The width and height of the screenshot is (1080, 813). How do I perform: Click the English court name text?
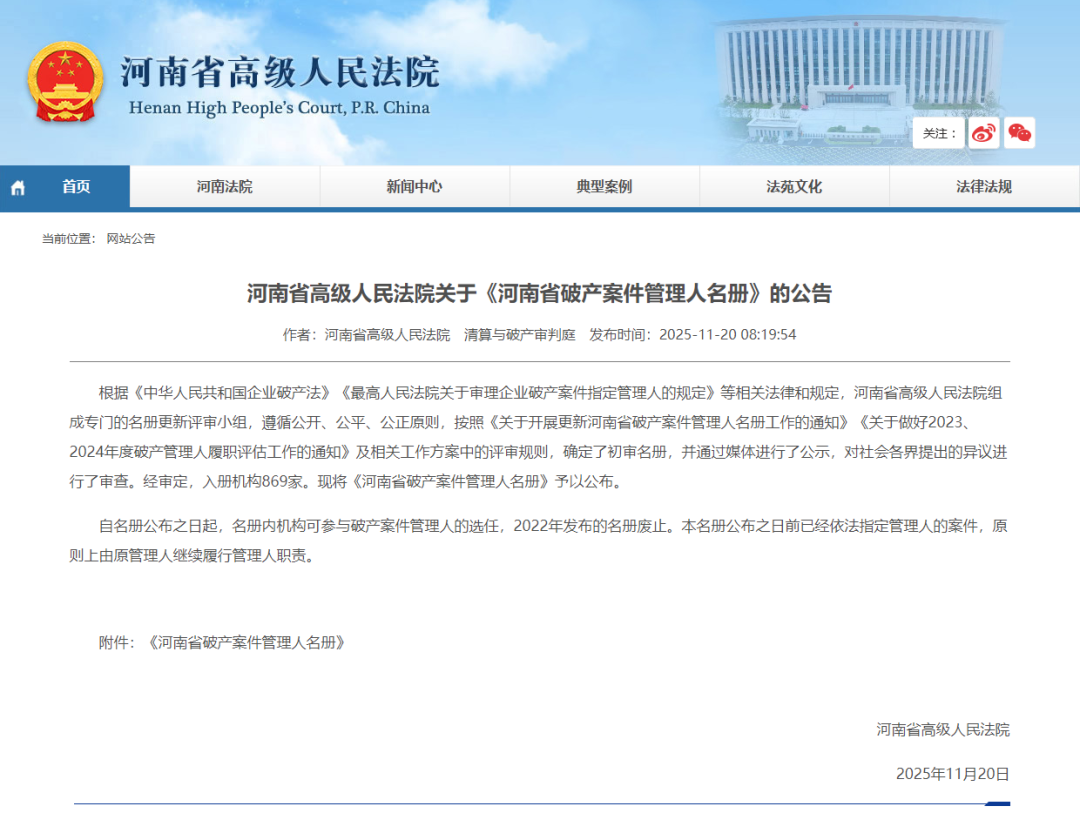coord(279,107)
